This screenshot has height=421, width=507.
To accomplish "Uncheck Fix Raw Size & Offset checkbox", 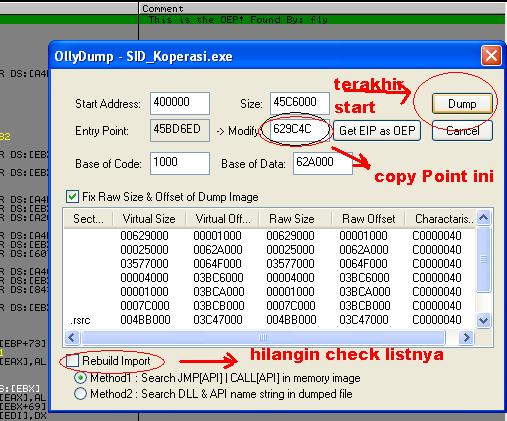I will (x=72, y=197).
